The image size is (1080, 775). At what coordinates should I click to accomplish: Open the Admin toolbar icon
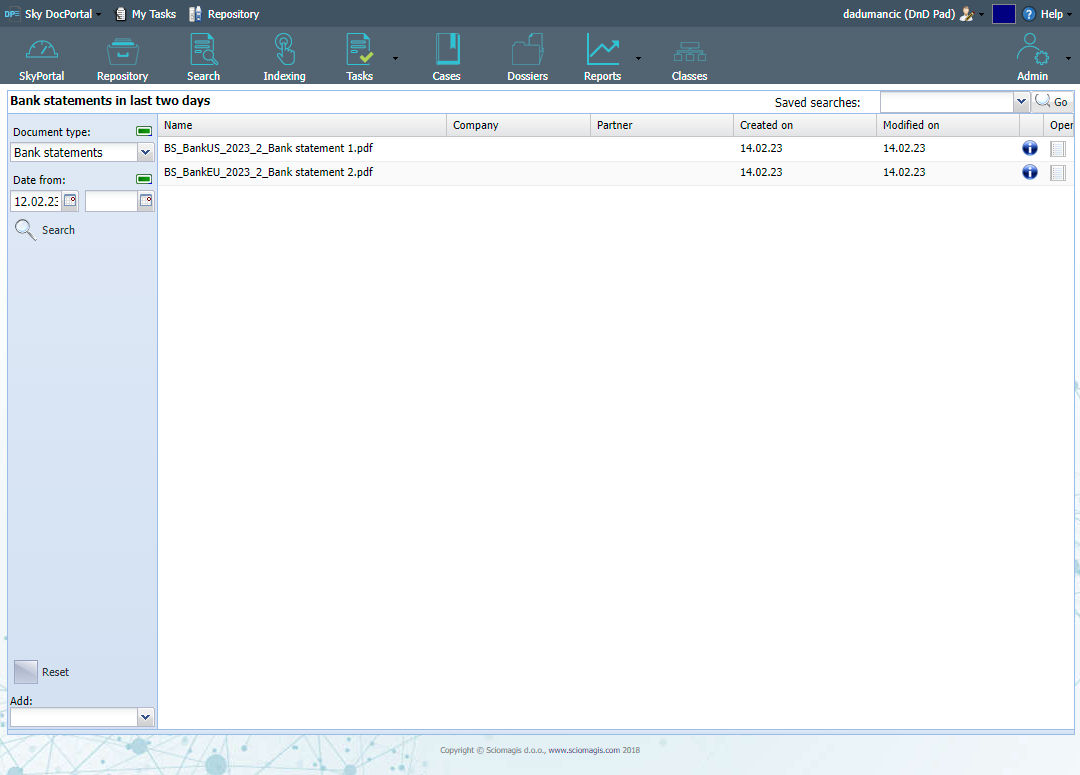coord(1032,50)
